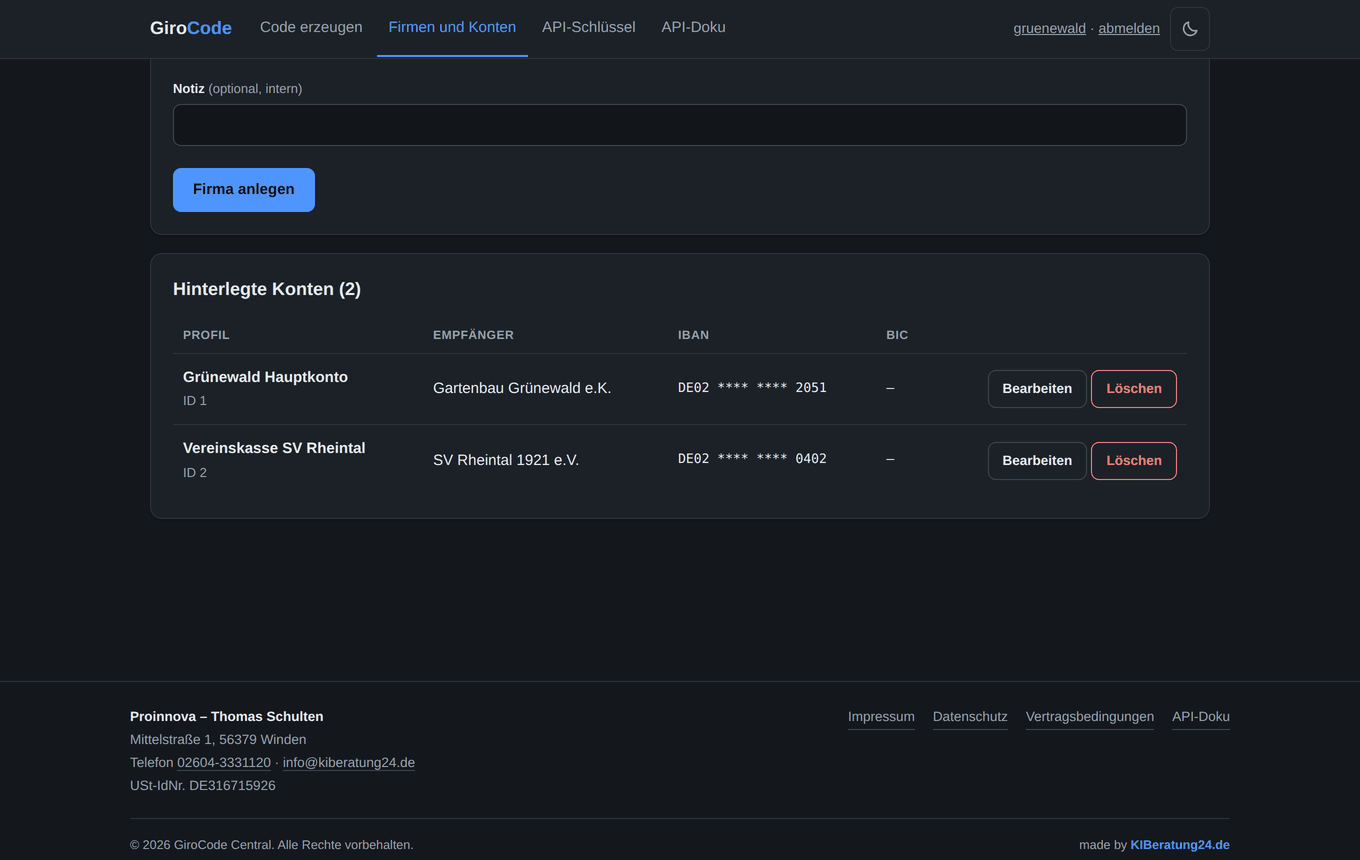Go to API-Schlüssel tab
The width and height of the screenshot is (1360, 860).
[588, 27]
